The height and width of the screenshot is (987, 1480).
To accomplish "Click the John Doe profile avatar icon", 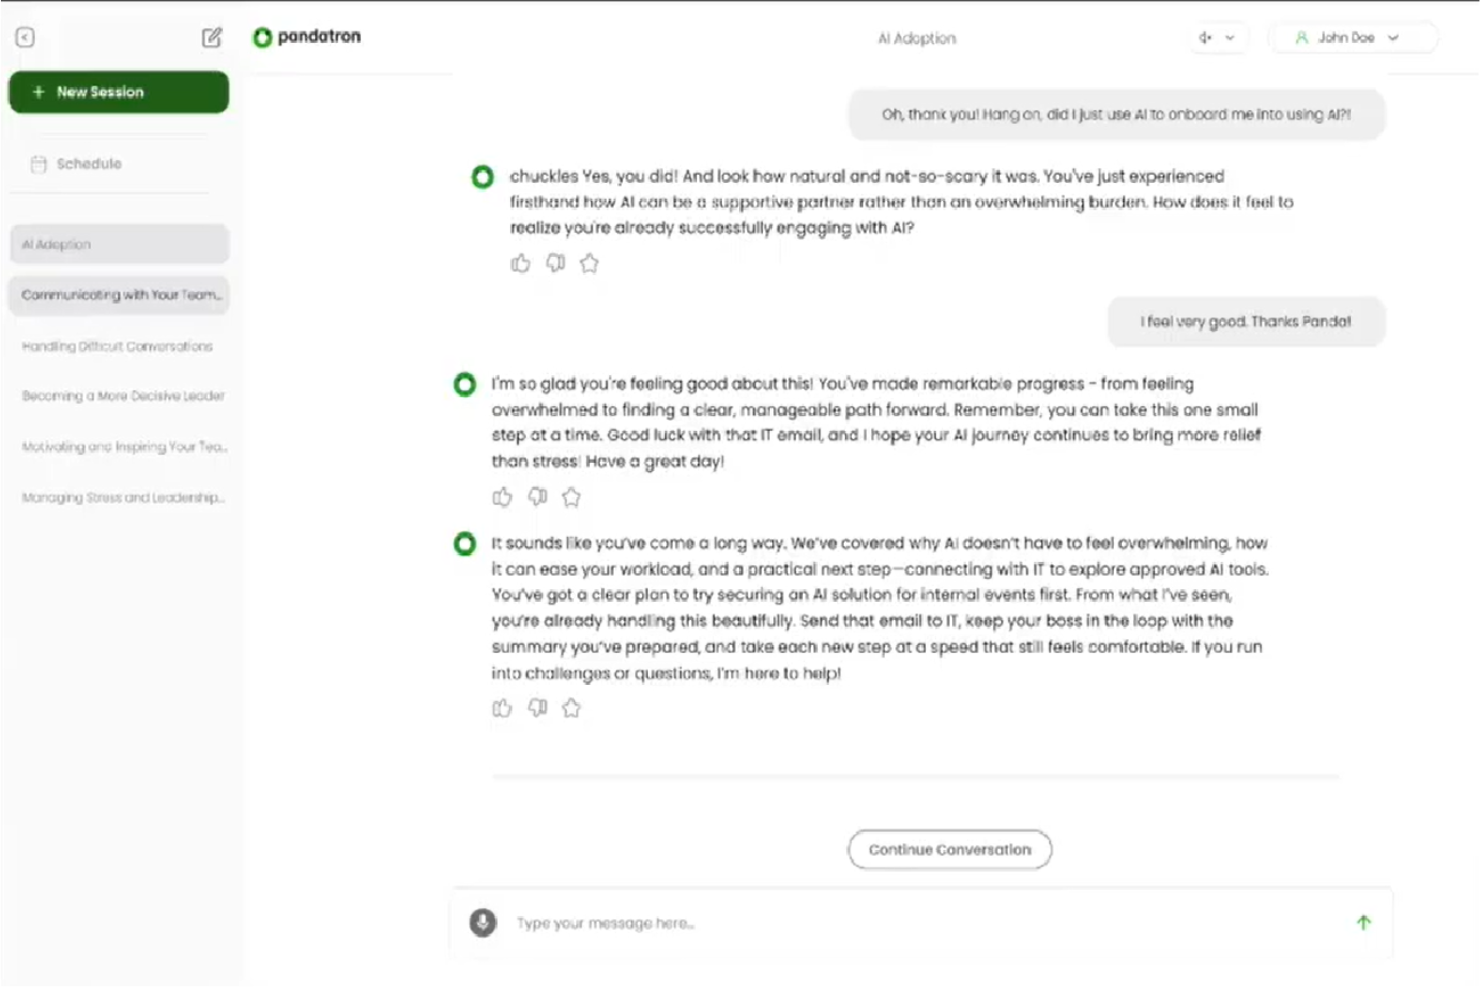I will coord(1301,37).
